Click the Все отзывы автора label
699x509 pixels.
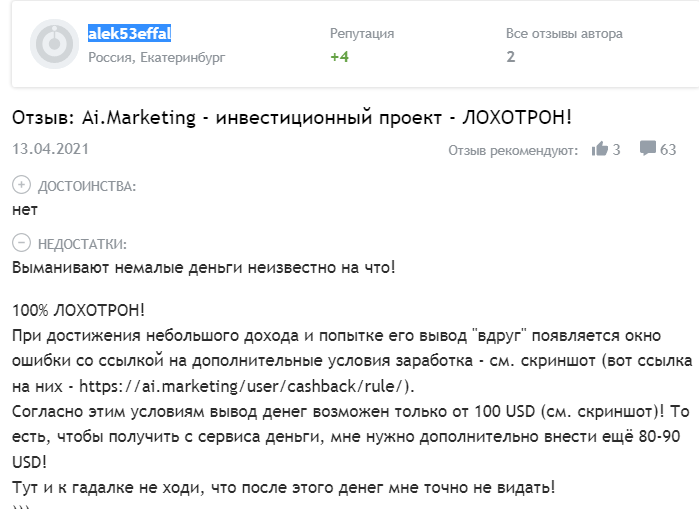click(x=564, y=33)
